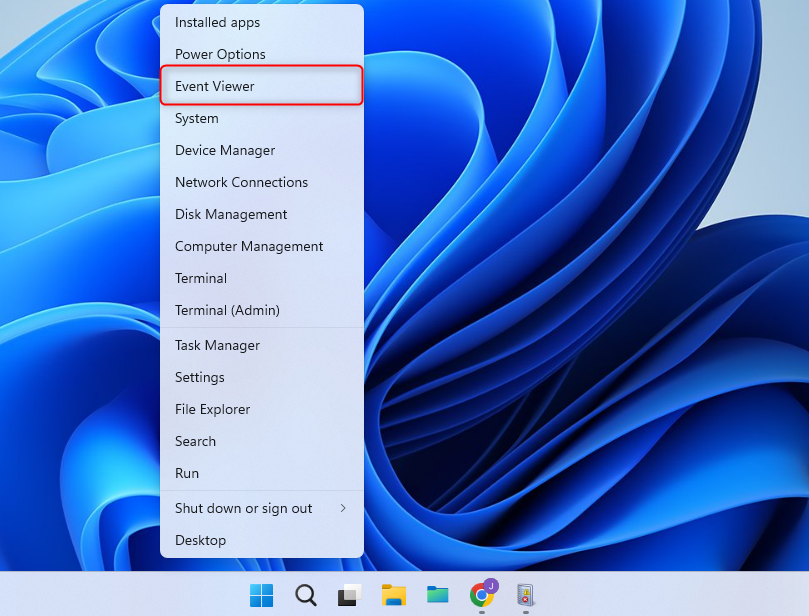Open Windows Search from the taskbar

[305, 595]
